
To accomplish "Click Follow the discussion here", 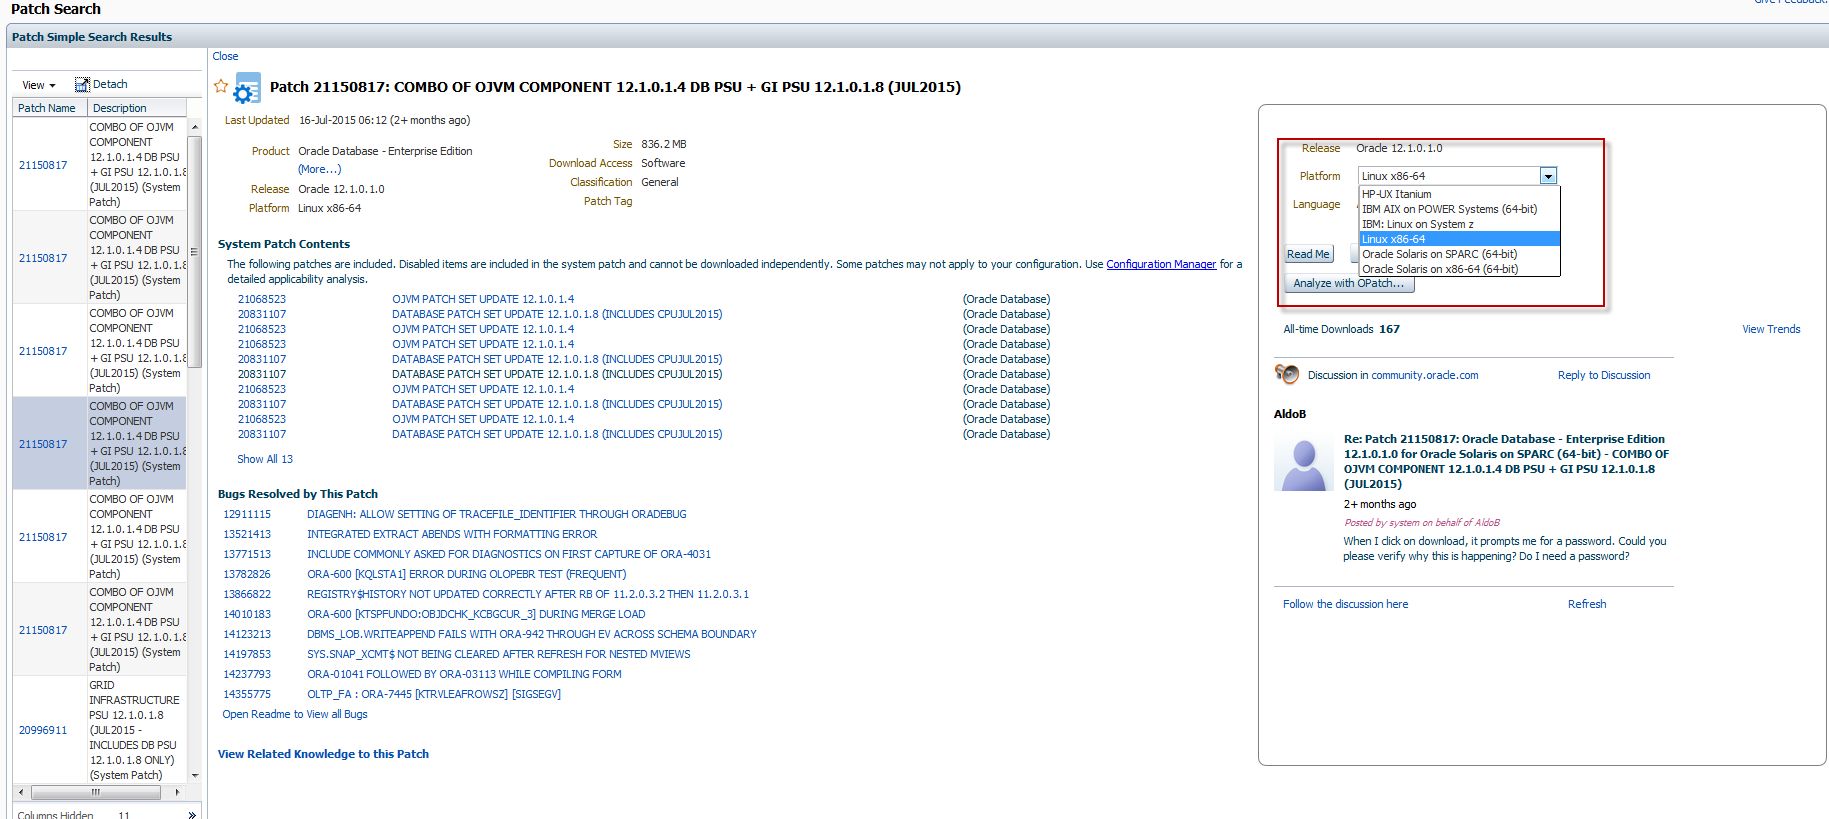I will (1345, 604).
